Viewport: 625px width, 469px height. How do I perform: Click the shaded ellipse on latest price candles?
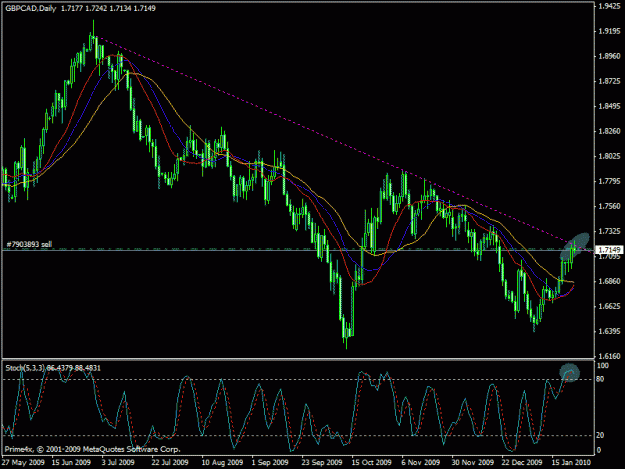tap(574, 247)
